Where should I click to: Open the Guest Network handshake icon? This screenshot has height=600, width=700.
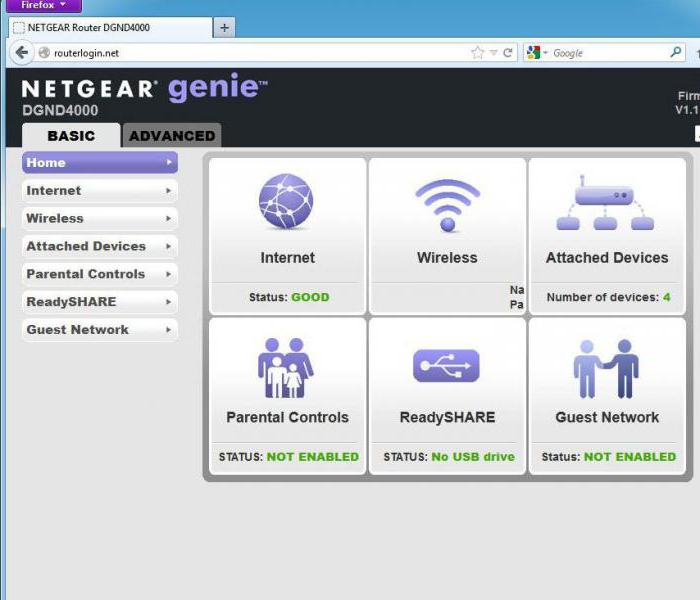click(606, 367)
